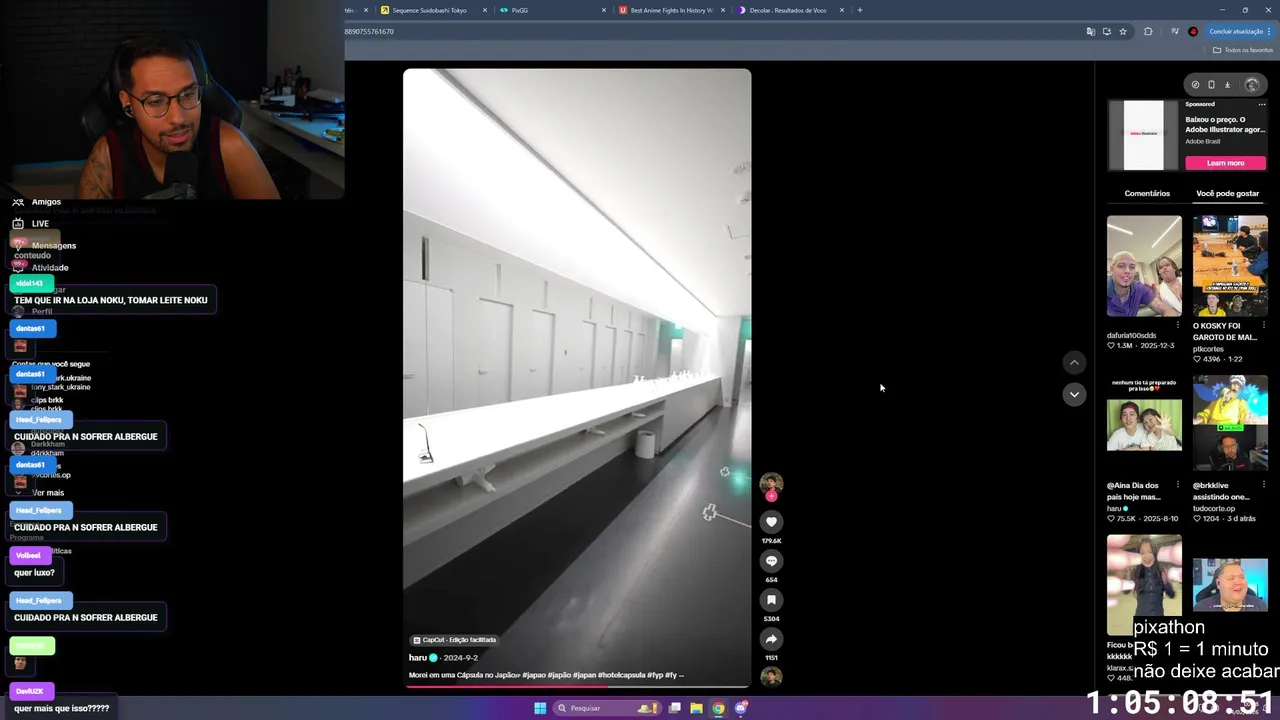Bookmark this page with the star icon
Screen dimensions: 1280x720
[1123, 31]
